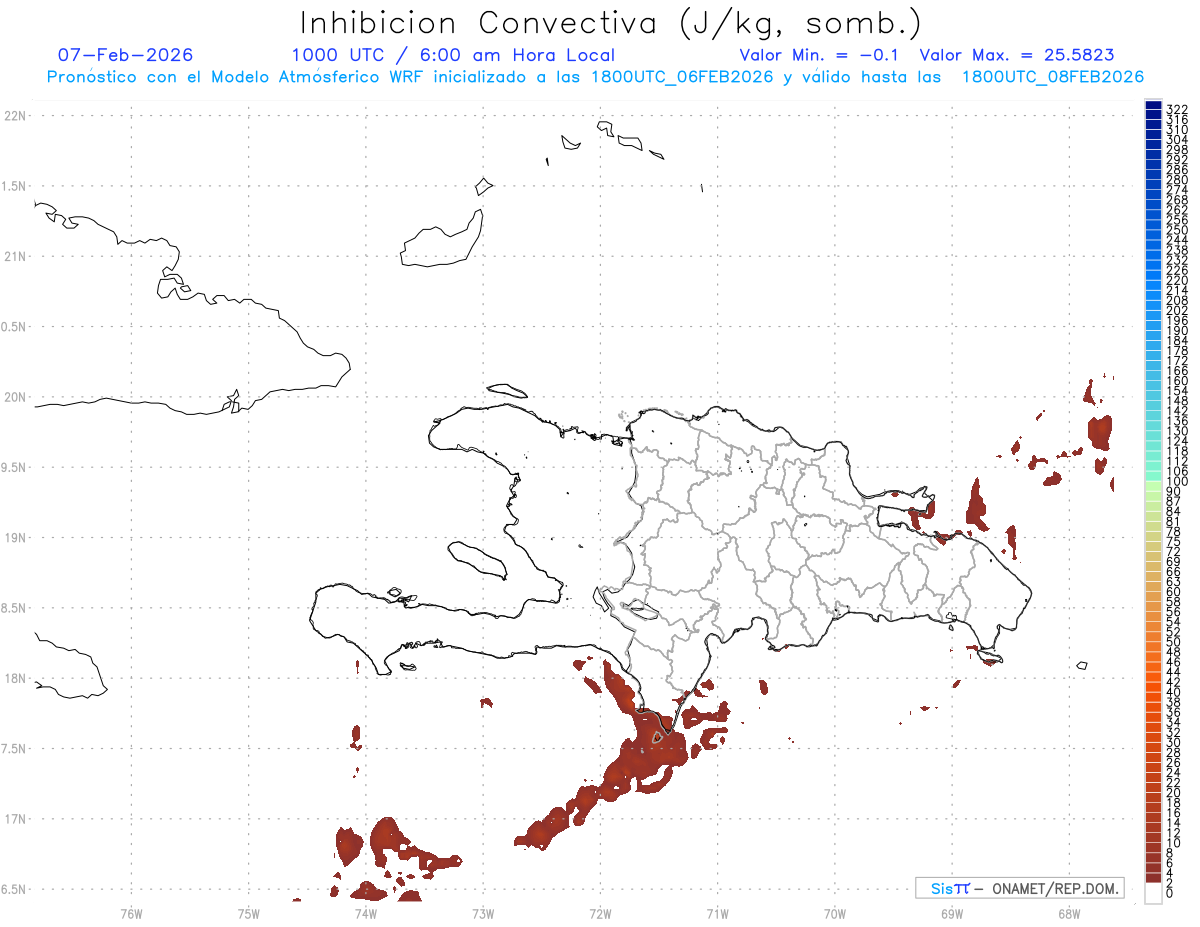Viewport: 1200px width, 927px height.
Task: Select the darkest blue swatch atop the color bar
Action: (x=1153, y=105)
